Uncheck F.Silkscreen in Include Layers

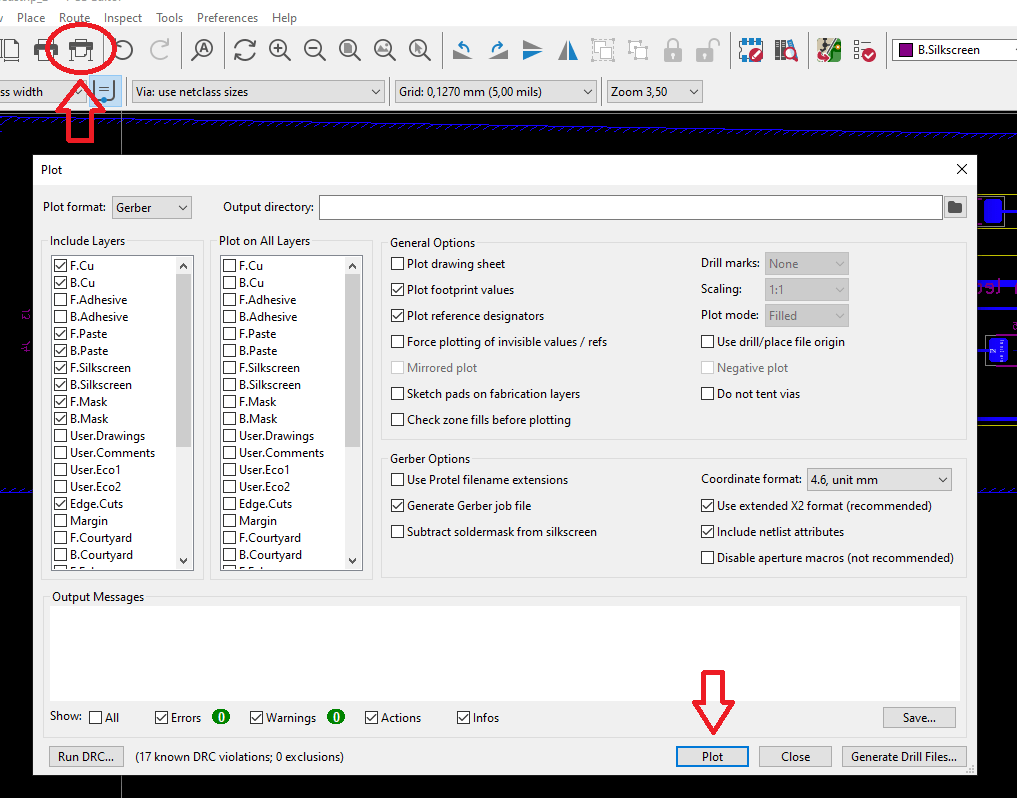pyautogui.click(x=59, y=368)
